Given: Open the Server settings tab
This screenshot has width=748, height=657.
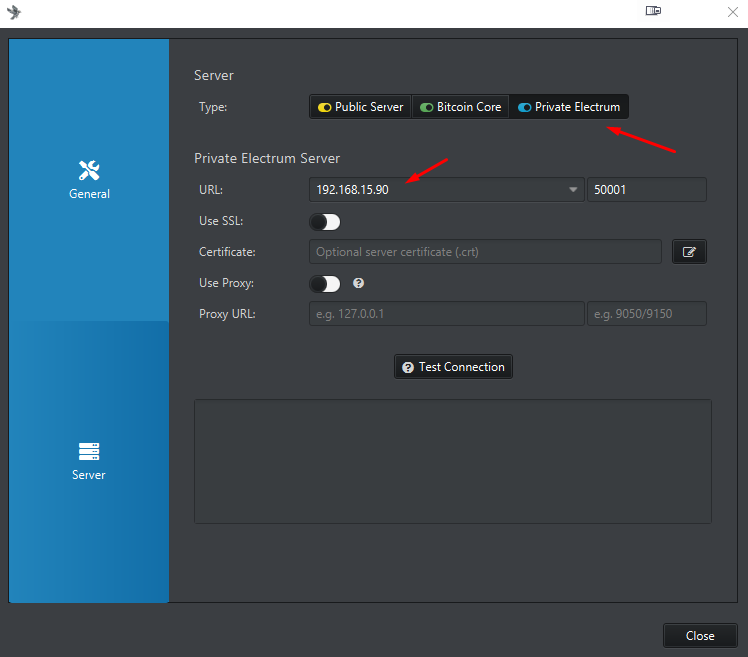Looking at the screenshot, I should (89, 461).
